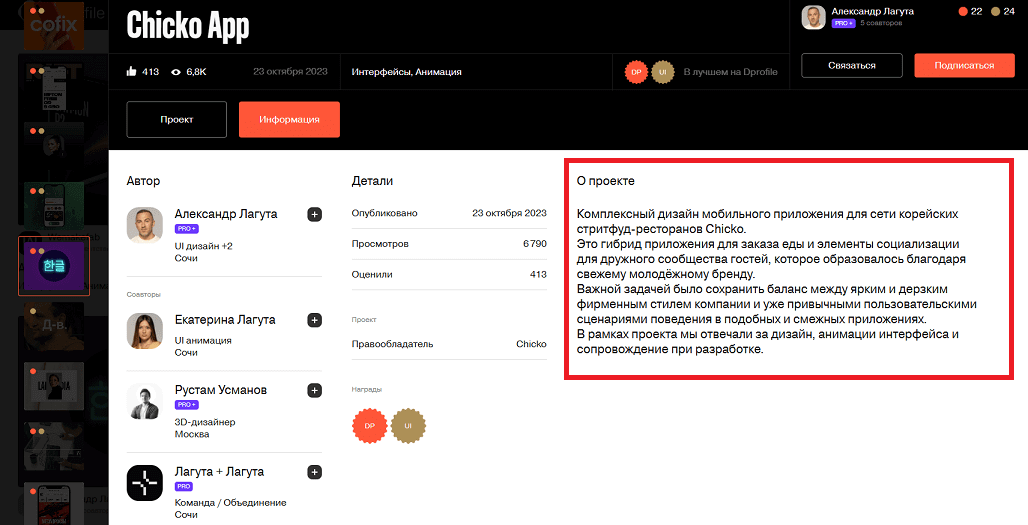Screen dimensions: 1028x525
Task: Click the orange 22 awards counter top right
Action: (x=970, y=11)
